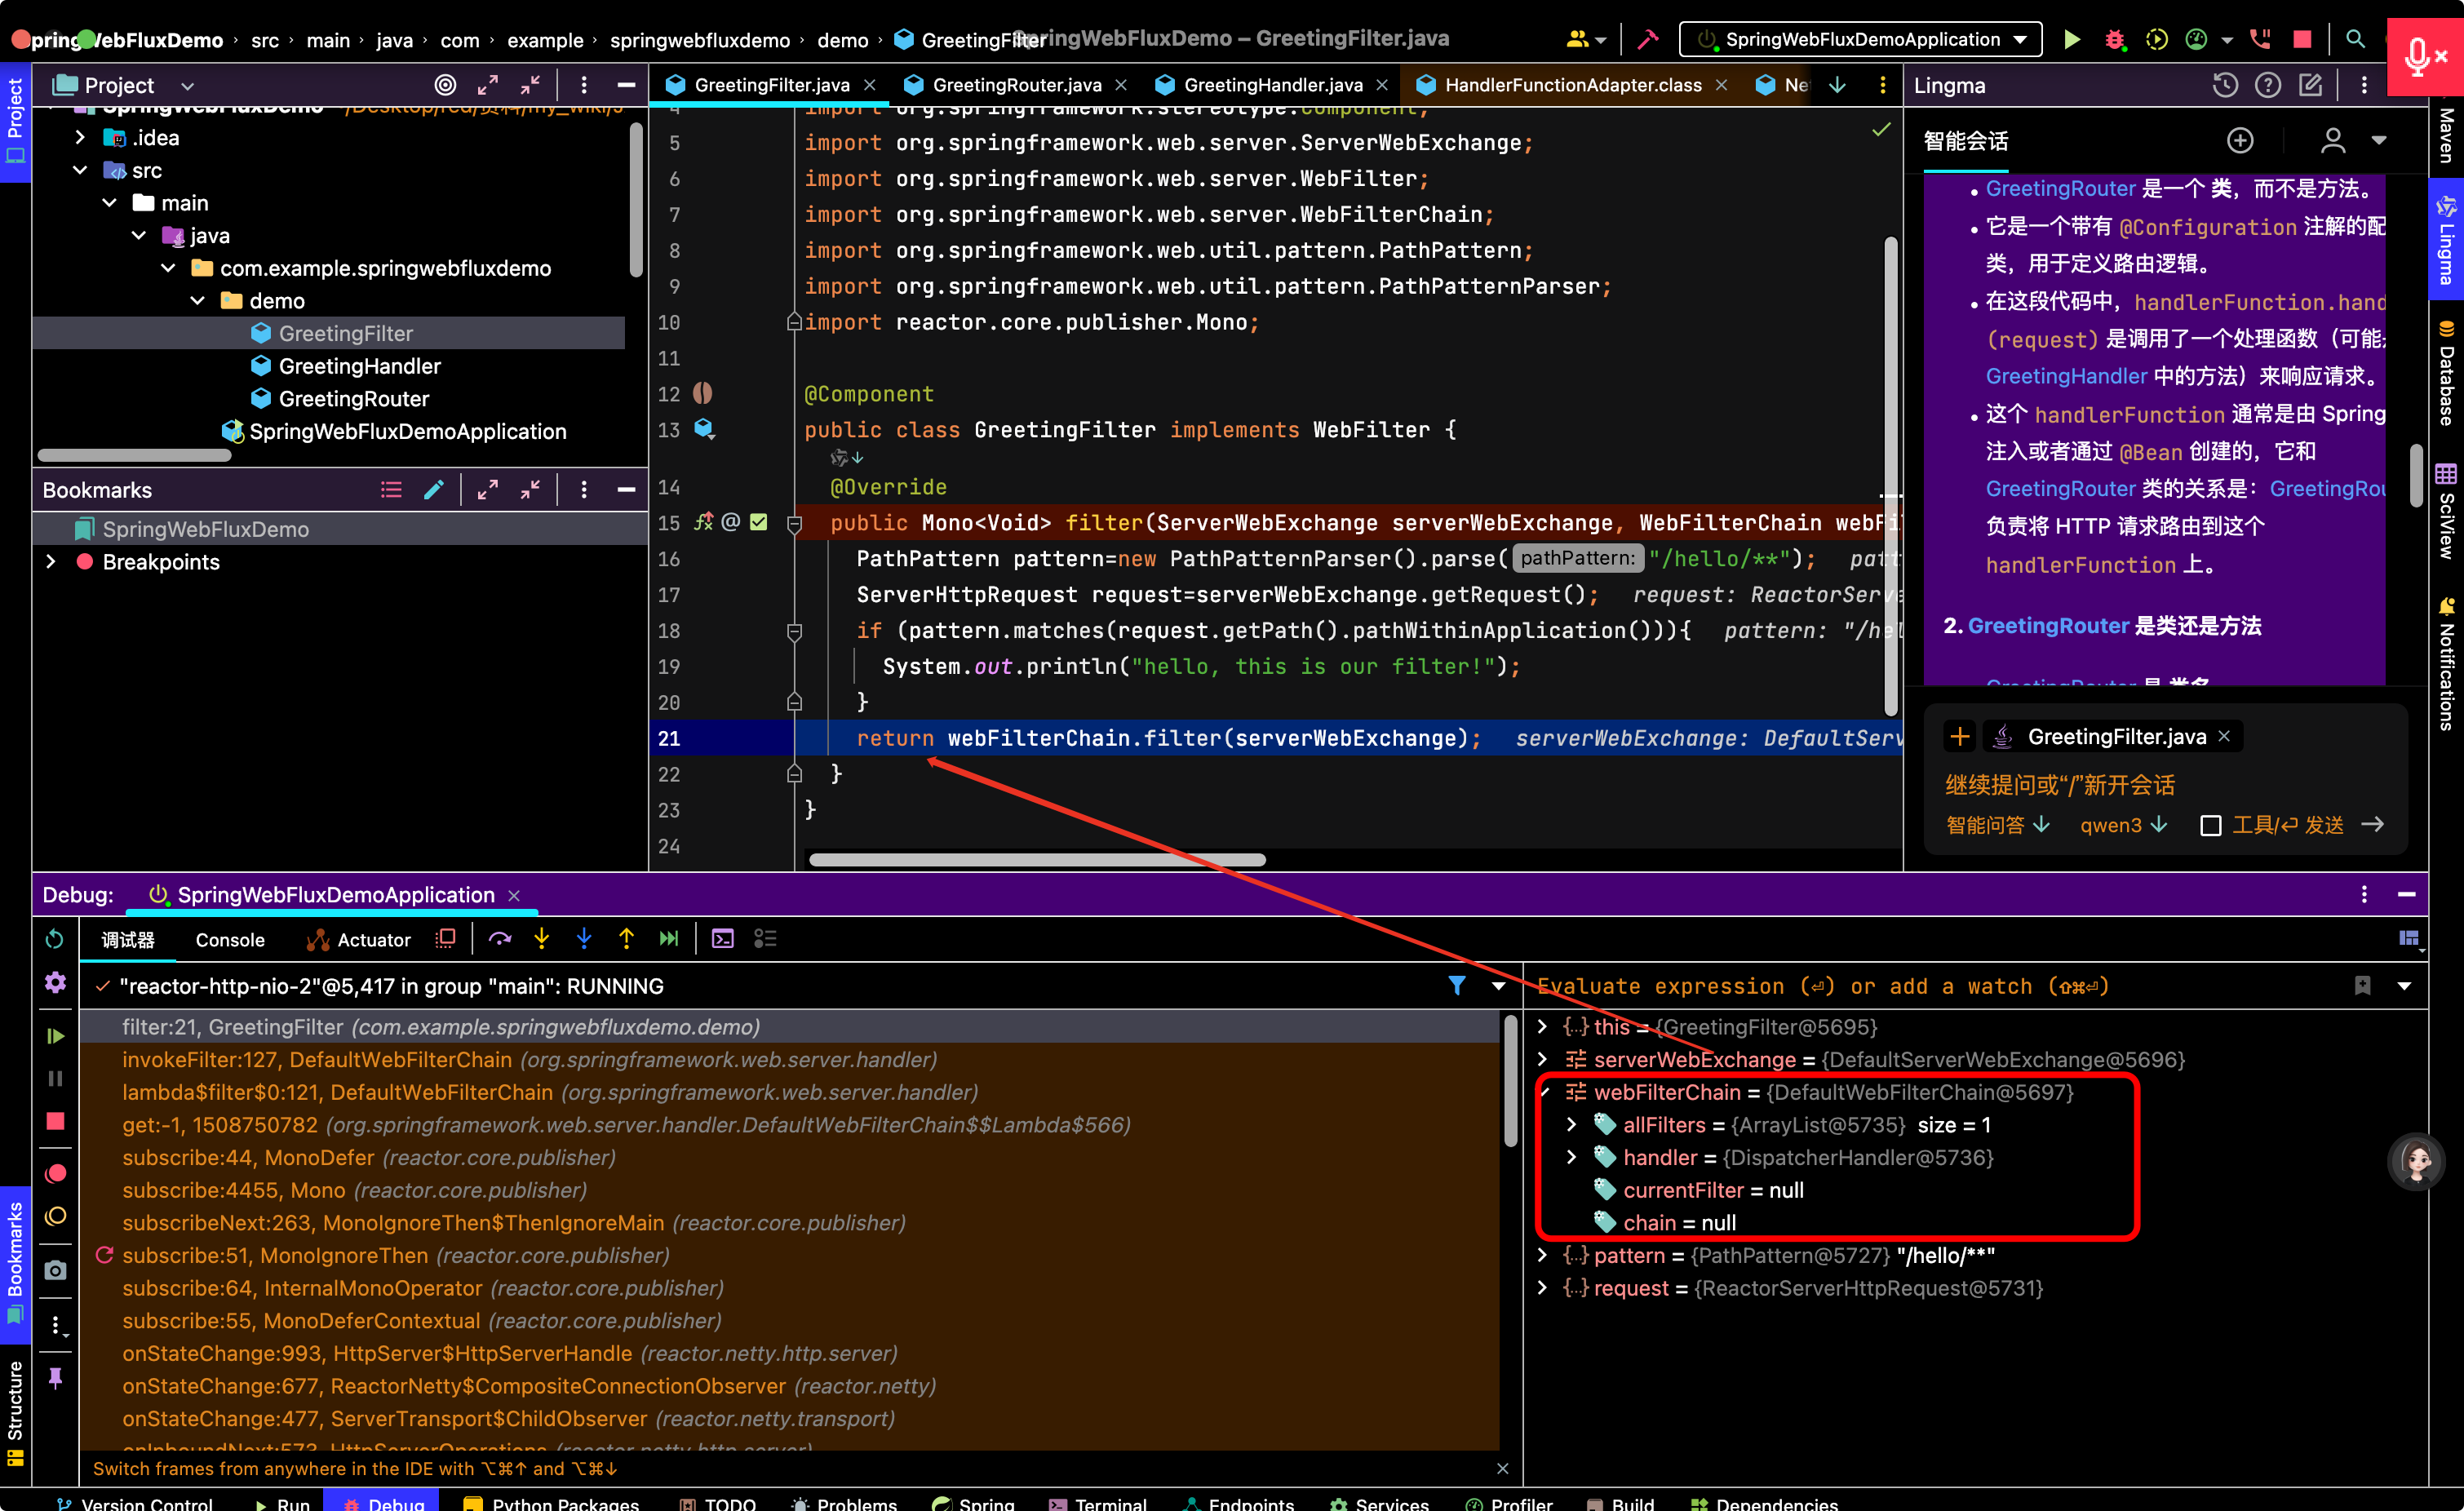This screenshot has height=1511, width=2464.
Task: Remove GreetingFilter.java context chip in Lingma
Action: point(2224,736)
